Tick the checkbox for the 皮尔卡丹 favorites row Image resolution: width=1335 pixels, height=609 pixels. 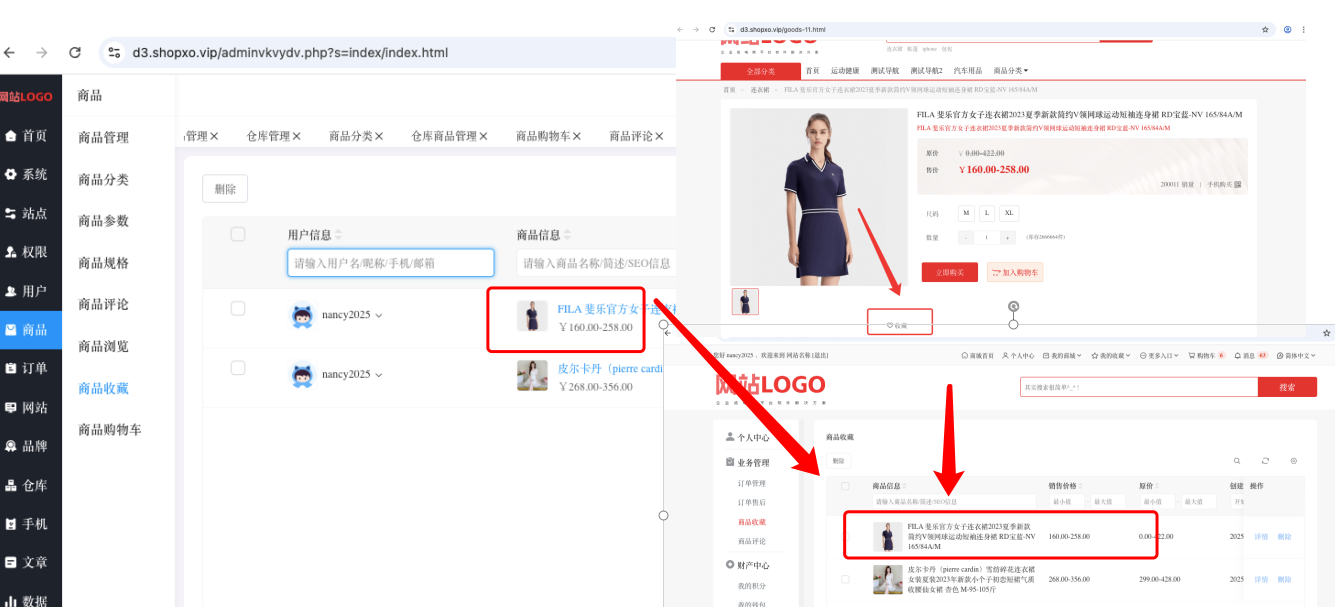[845, 579]
